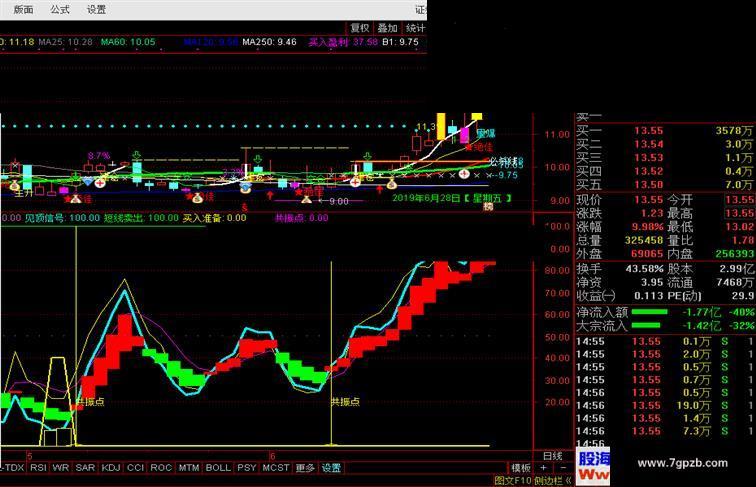
Task: Open the 模板 template selector
Action: coord(521,468)
